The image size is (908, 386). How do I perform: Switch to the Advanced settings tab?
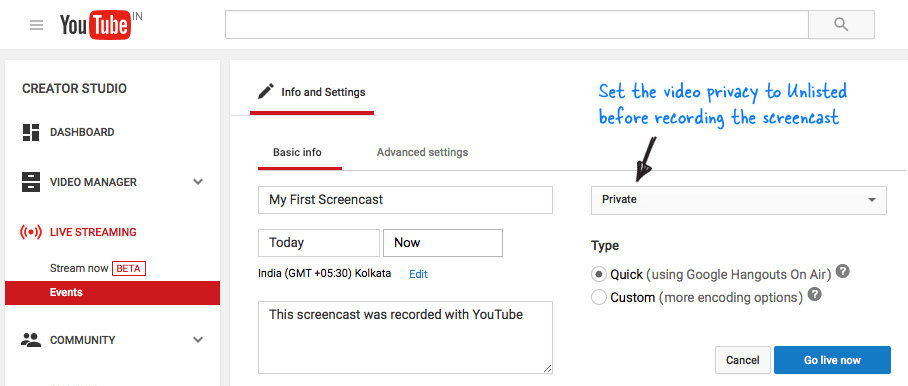(x=422, y=152)
